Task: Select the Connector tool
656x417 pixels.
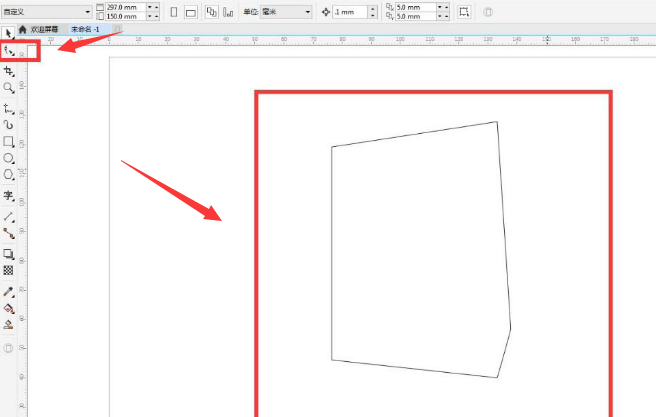Action: (8, 233)
